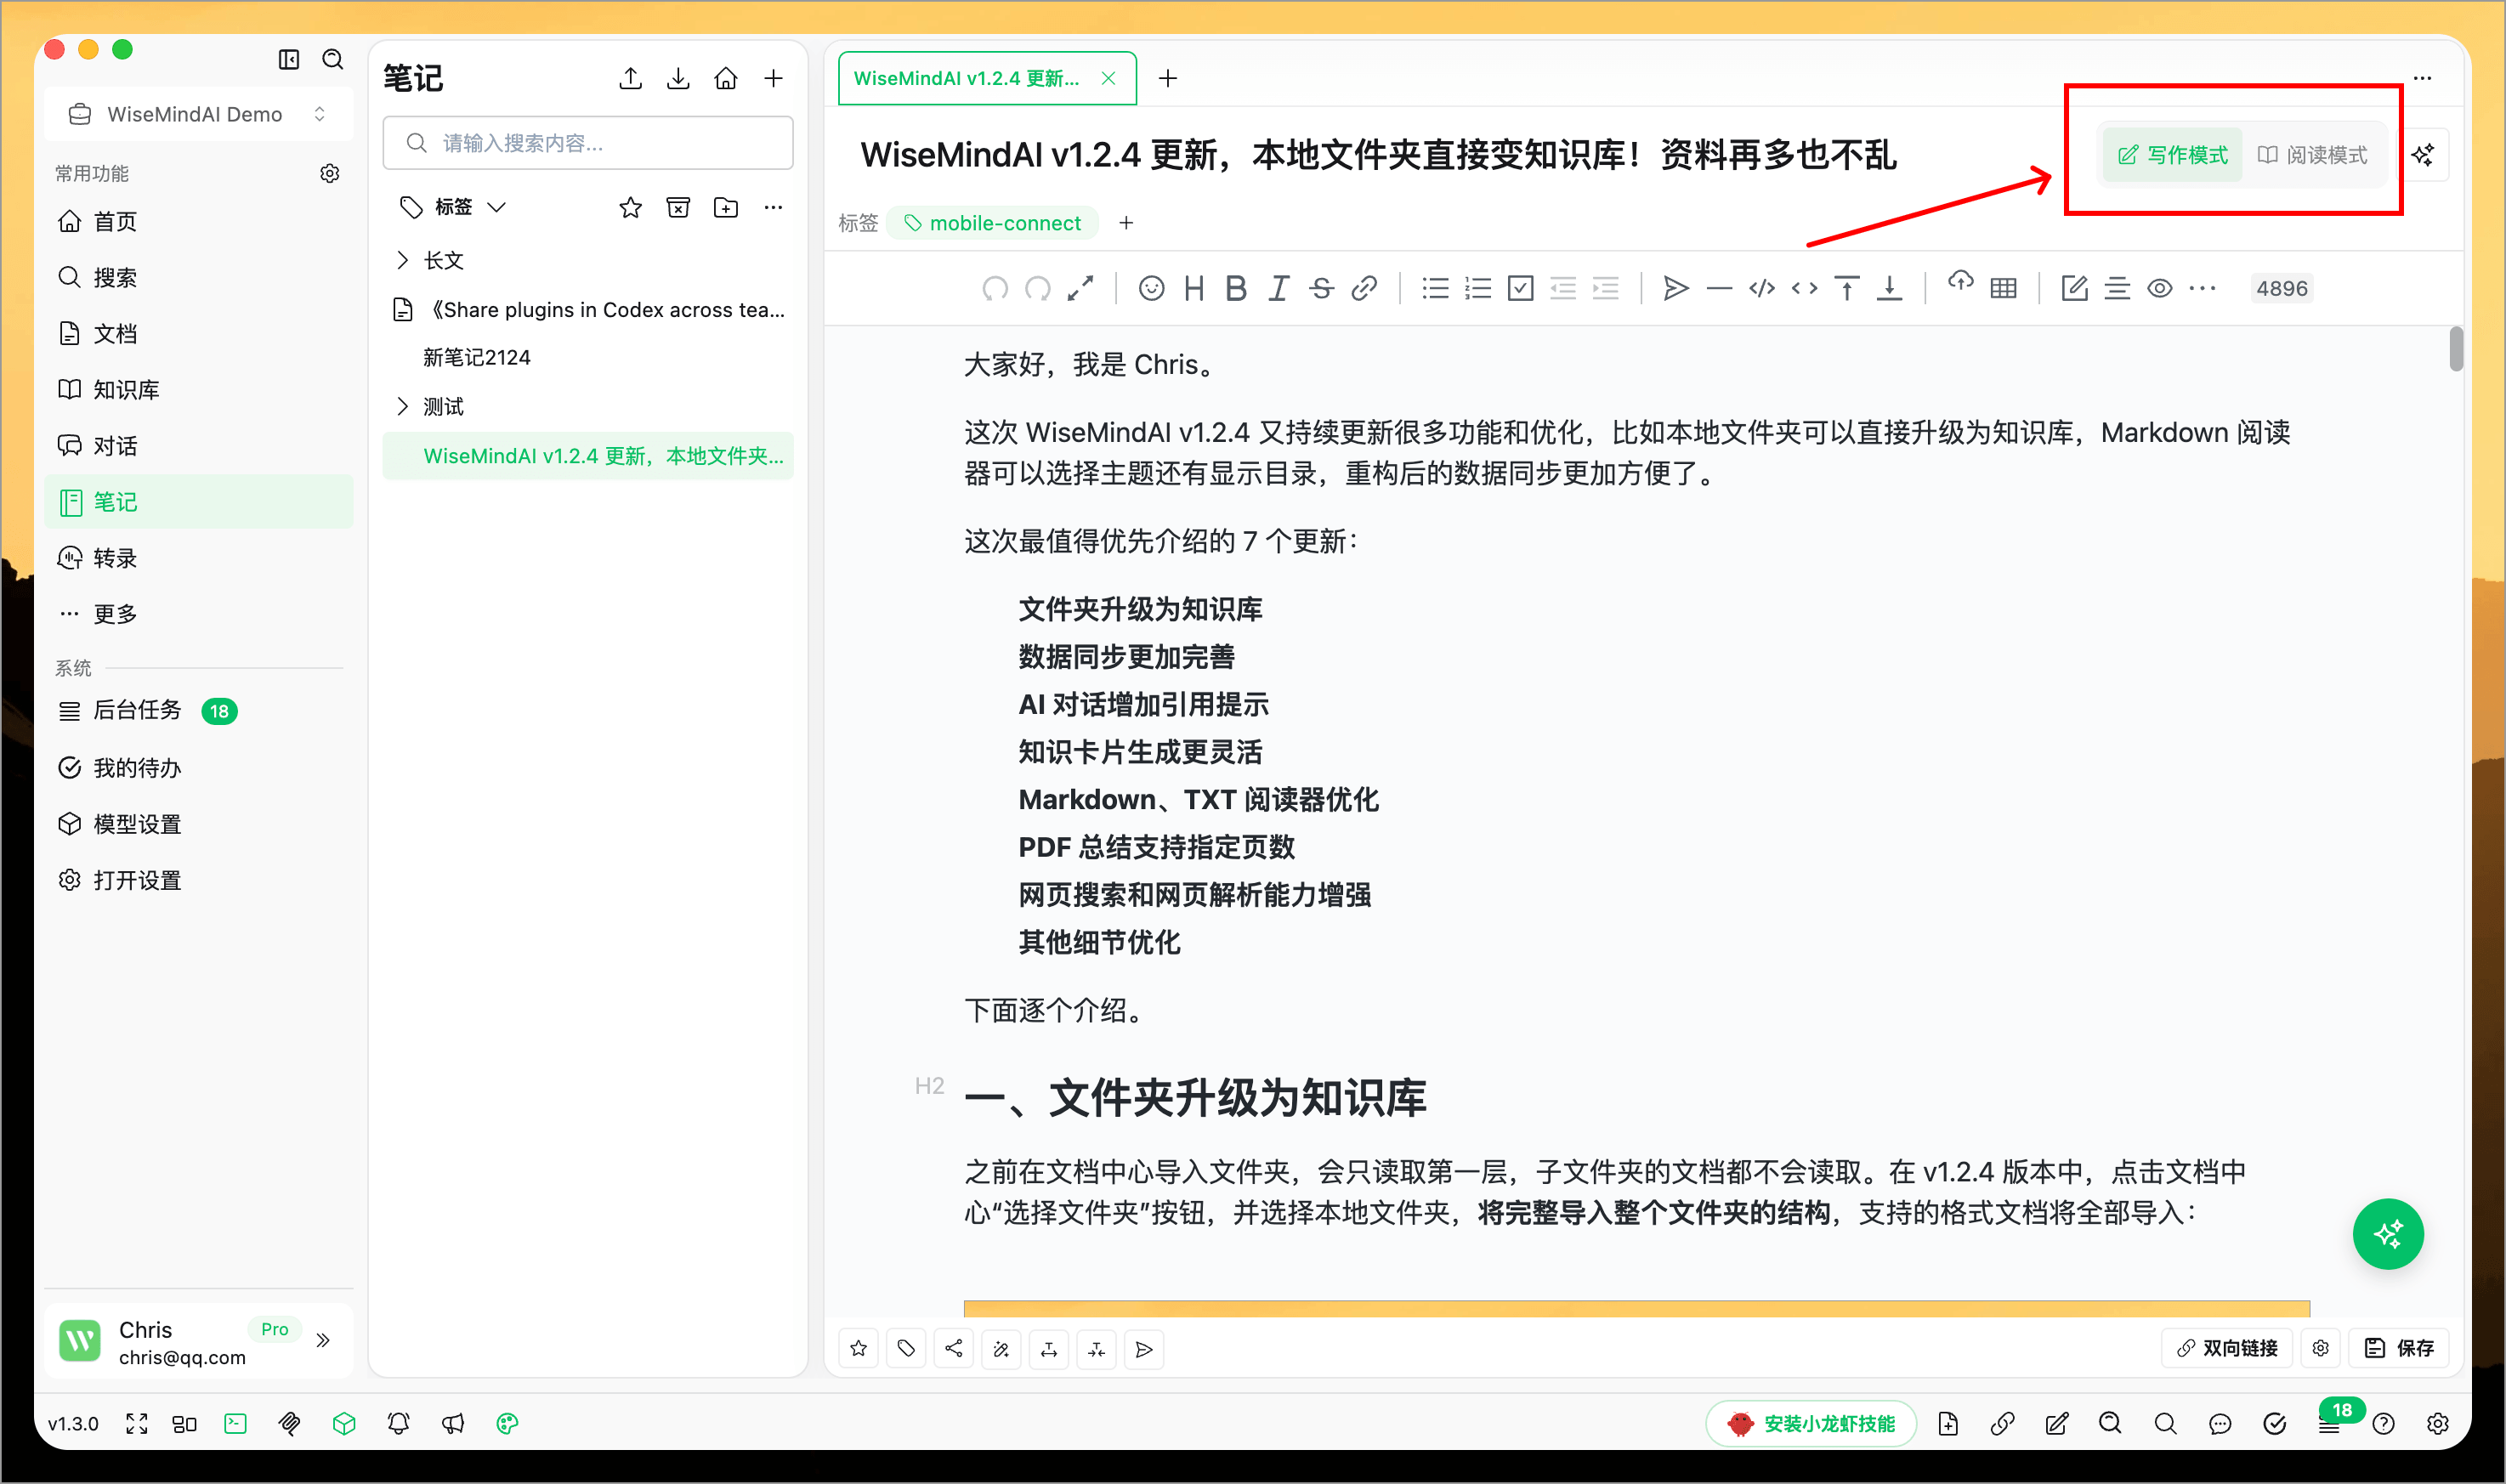
Task: Open the Share plugins in Codex note
Action: [x=588, y=309]
